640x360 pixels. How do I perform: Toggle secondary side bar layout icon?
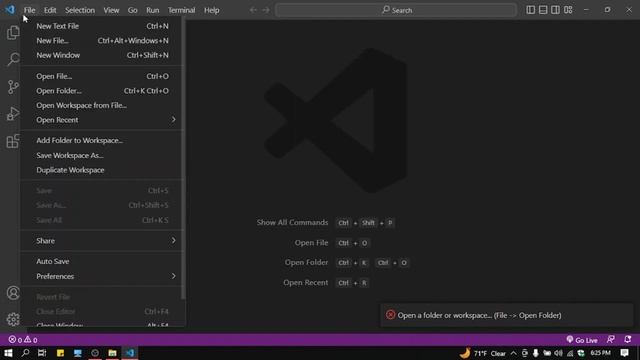click(555, 10)
